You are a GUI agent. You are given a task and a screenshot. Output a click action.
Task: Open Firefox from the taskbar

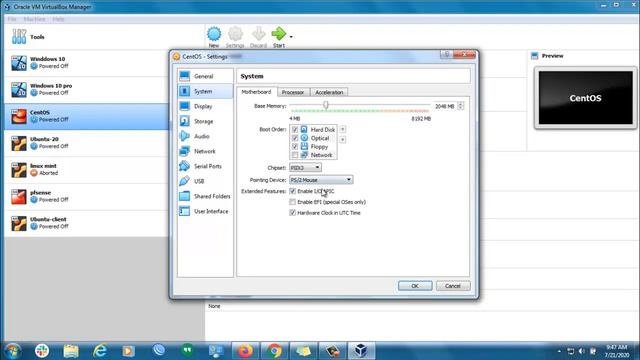click(x=245, y=351)
